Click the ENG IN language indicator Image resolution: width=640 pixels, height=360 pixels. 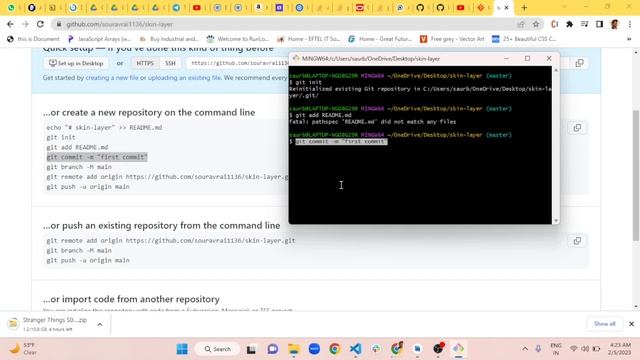[x=556, y=349]
